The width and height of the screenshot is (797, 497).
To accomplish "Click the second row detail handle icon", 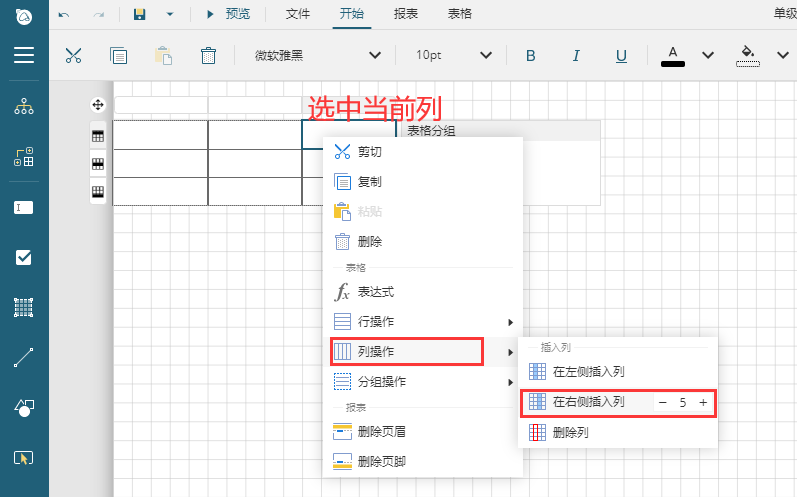I will click(x=98, y=164).
